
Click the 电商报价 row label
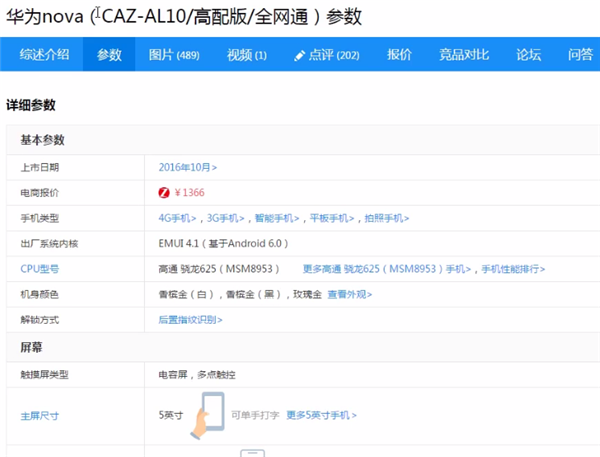tap(40, 193)
